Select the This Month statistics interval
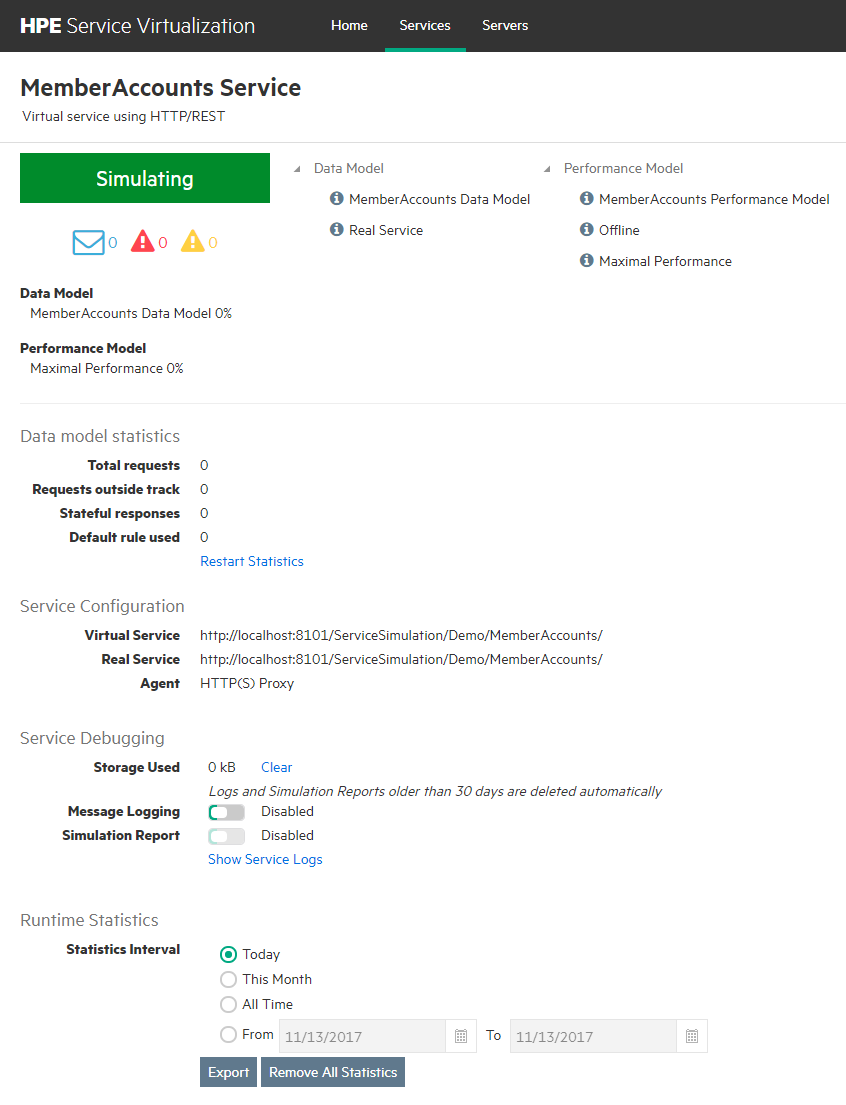The image size is (846, 1105). [229, 979]
